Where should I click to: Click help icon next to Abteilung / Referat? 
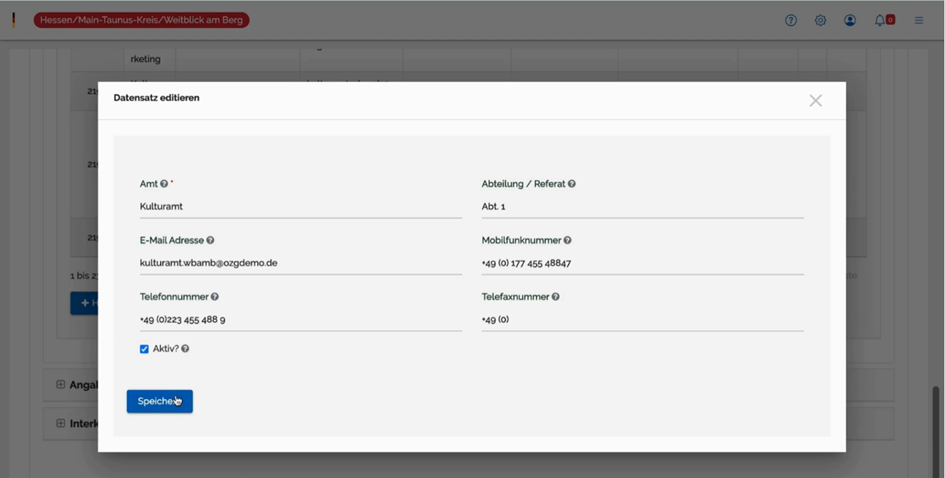point(572,184)
